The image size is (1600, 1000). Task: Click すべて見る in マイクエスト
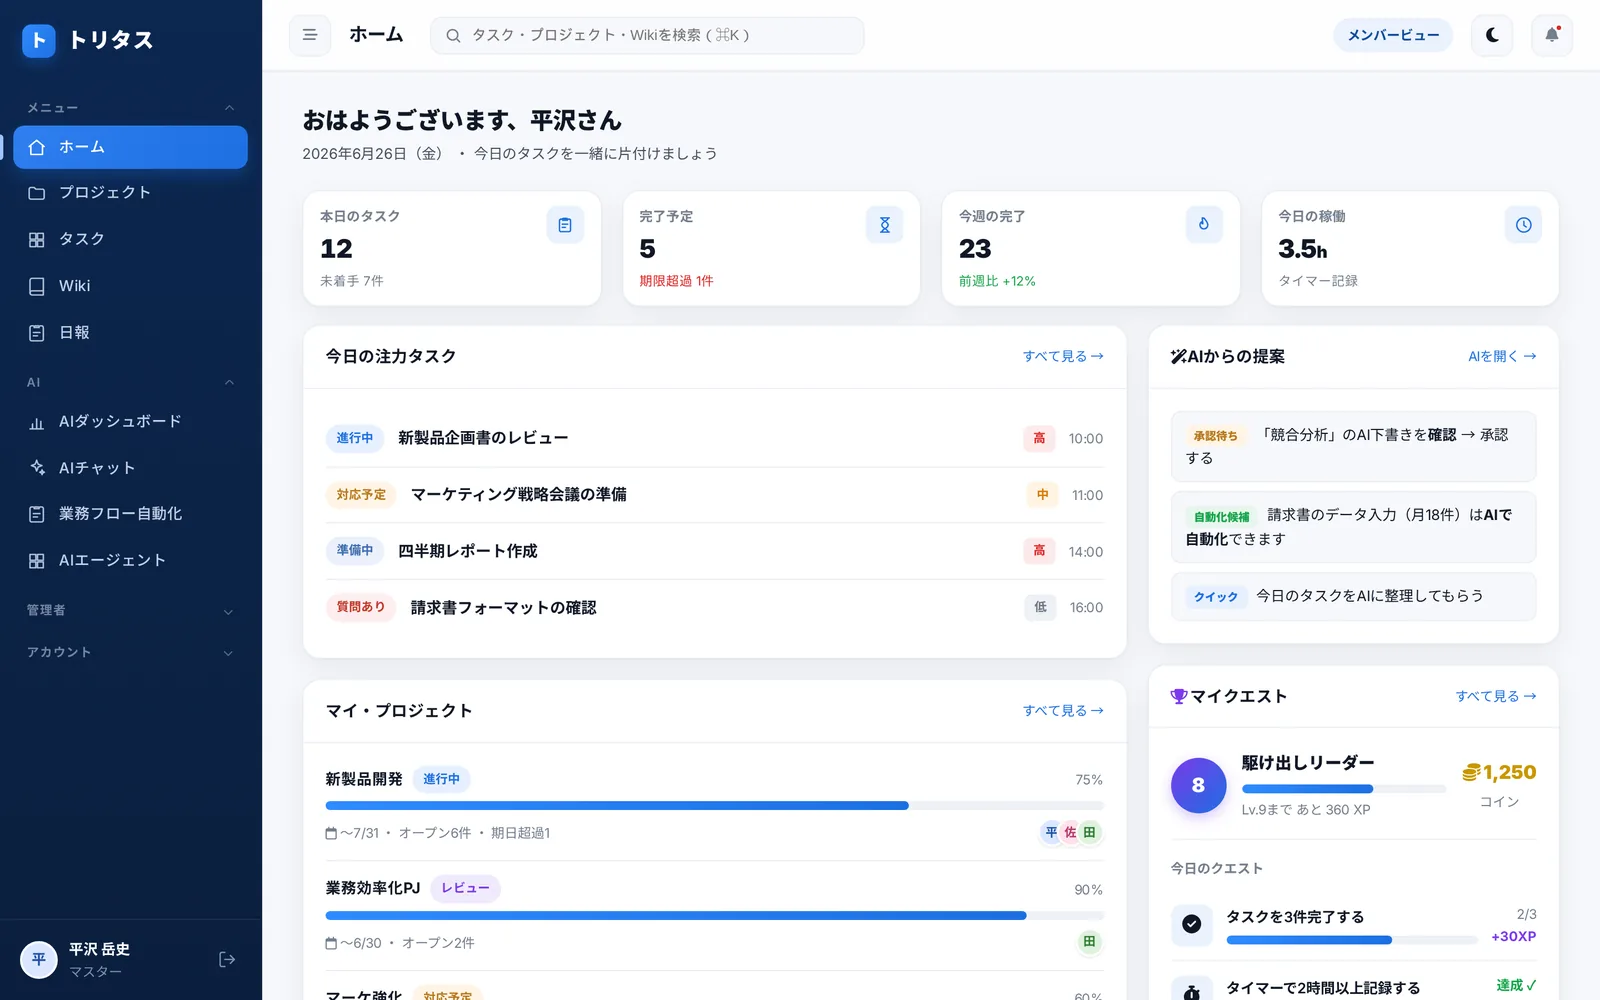[1496, 696]
